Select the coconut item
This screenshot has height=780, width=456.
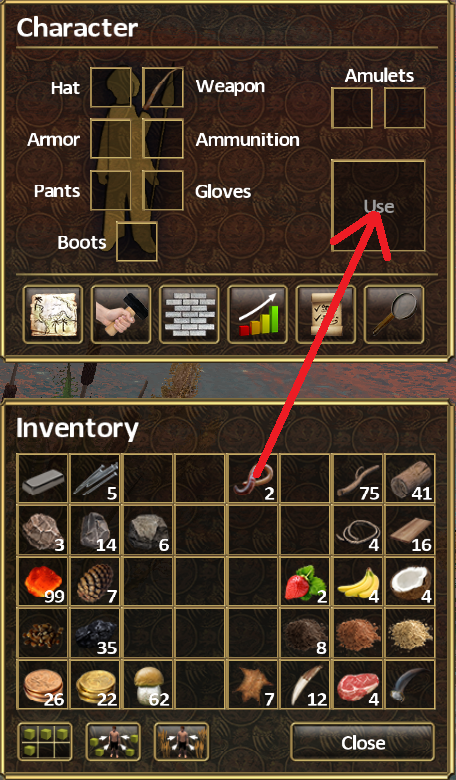pos(410,582)
